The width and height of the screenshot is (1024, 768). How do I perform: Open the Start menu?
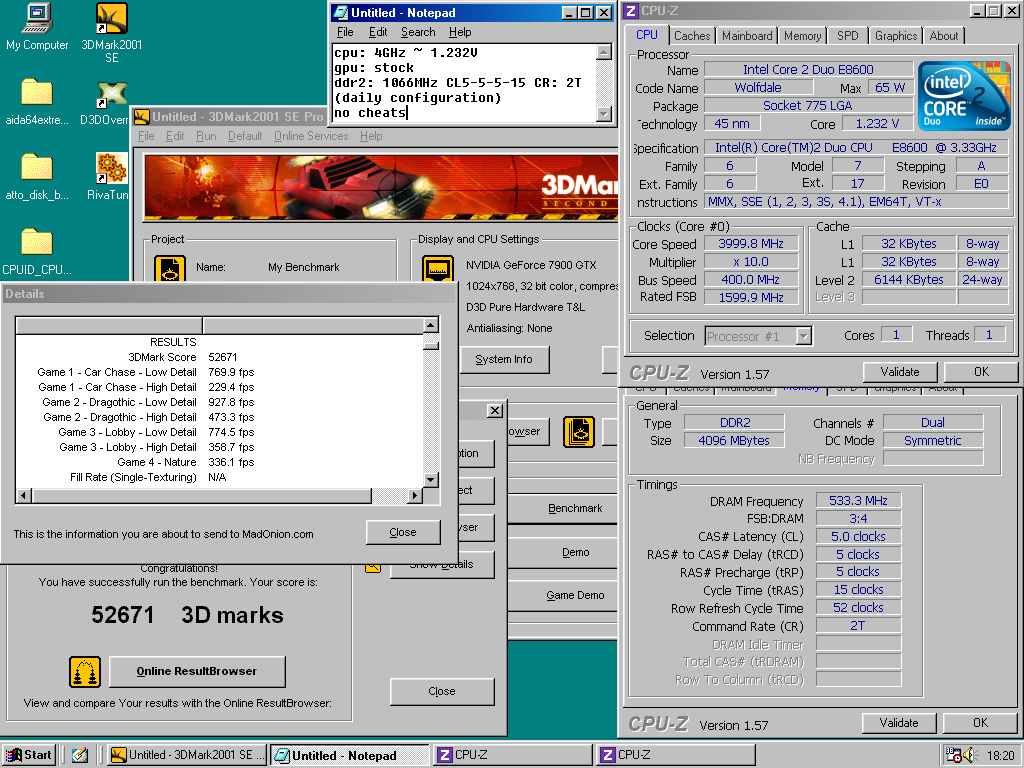(x=29, y=755)
